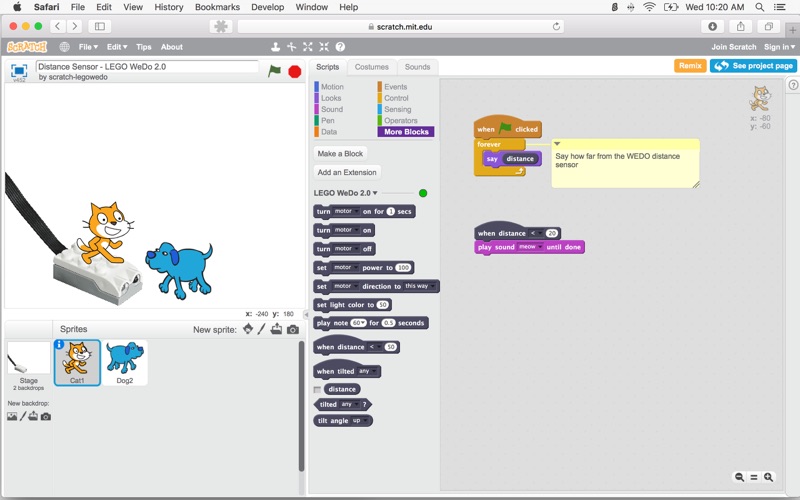Click the green flag to start project
800x500 pixels.
tap(274, 71)
